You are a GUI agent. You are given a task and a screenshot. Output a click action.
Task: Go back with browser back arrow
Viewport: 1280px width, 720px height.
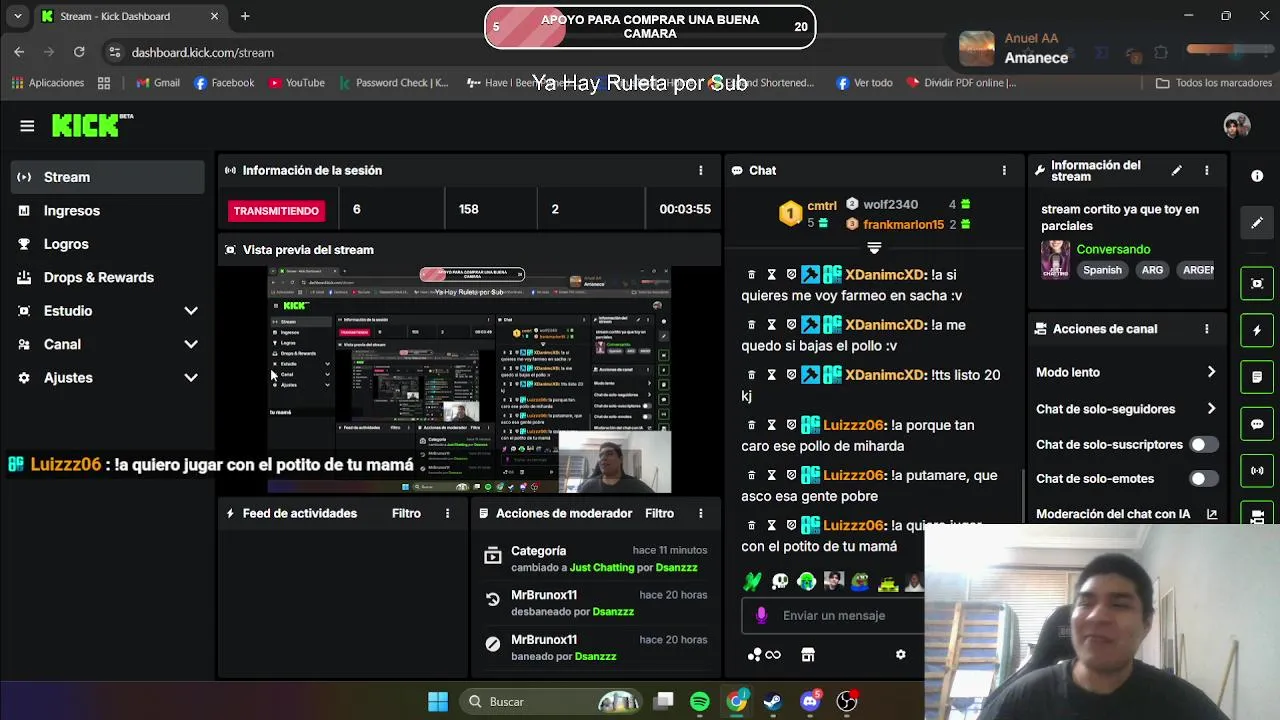click(19, 52)
